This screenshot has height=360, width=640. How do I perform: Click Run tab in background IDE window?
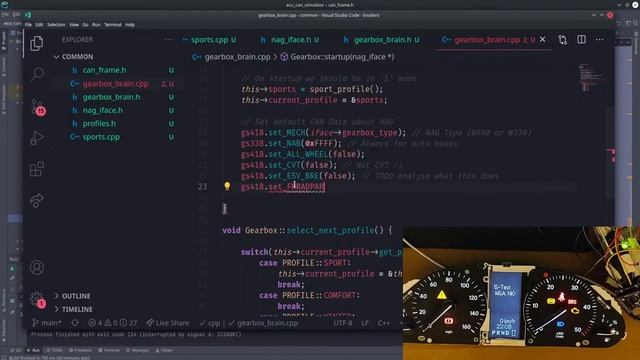click(x=34, y=350)
